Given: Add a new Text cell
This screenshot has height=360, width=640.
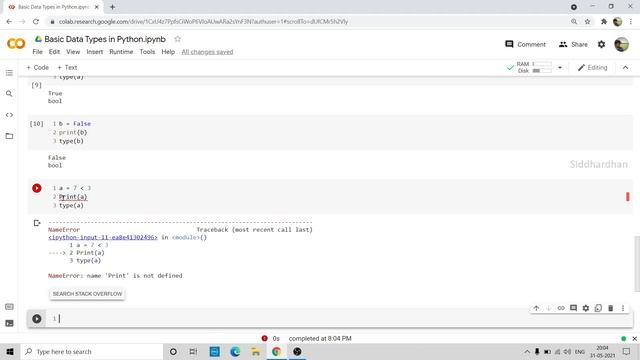Looking at the screenshot, I should [x=67, y=67].
